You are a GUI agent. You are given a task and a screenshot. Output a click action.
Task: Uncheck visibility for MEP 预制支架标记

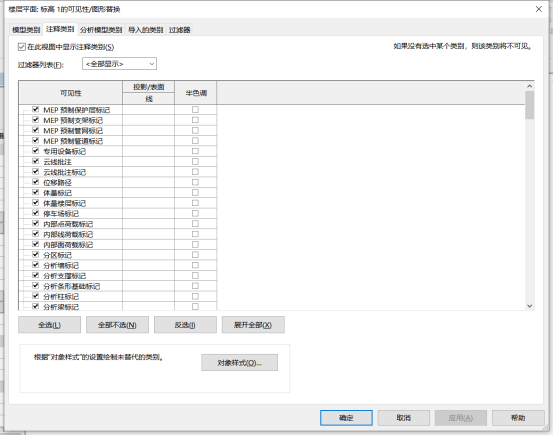(35, 119)
